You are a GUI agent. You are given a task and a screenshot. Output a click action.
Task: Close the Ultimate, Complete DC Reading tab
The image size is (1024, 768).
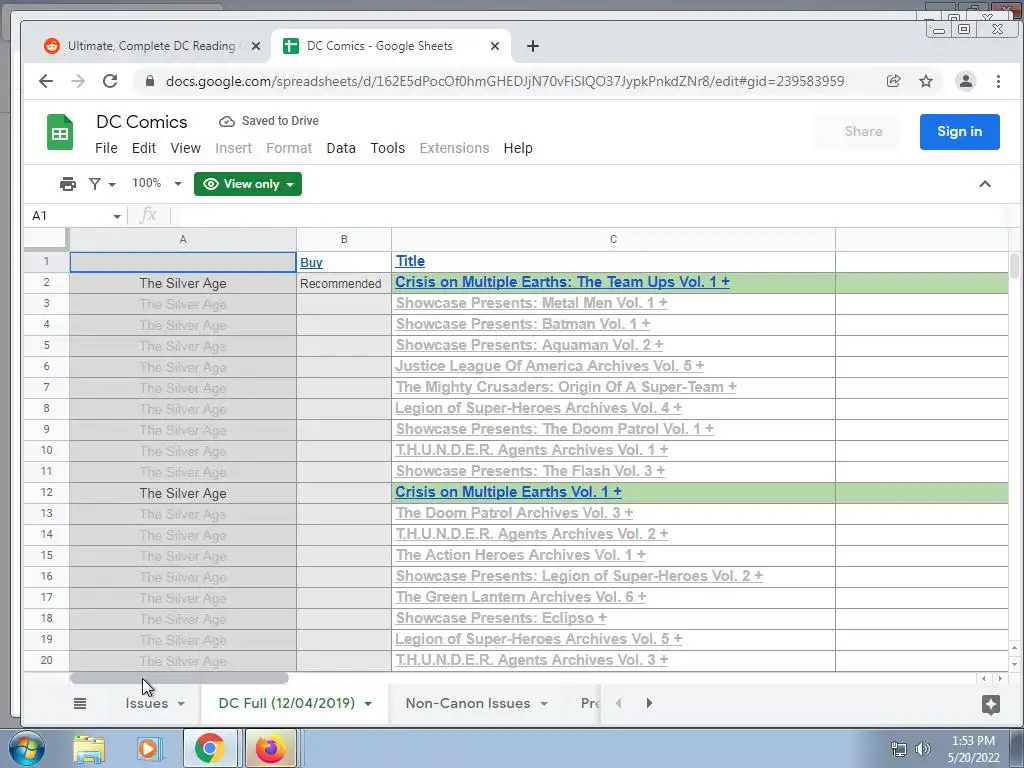(x=256, y=46)
